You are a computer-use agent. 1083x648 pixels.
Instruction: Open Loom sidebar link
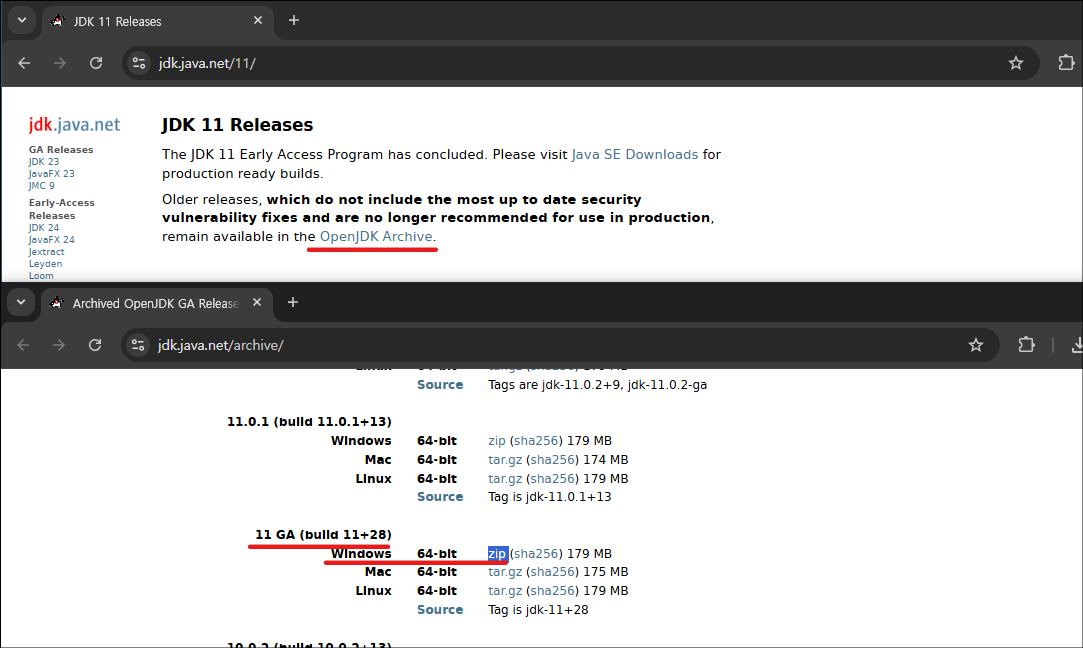41,276
